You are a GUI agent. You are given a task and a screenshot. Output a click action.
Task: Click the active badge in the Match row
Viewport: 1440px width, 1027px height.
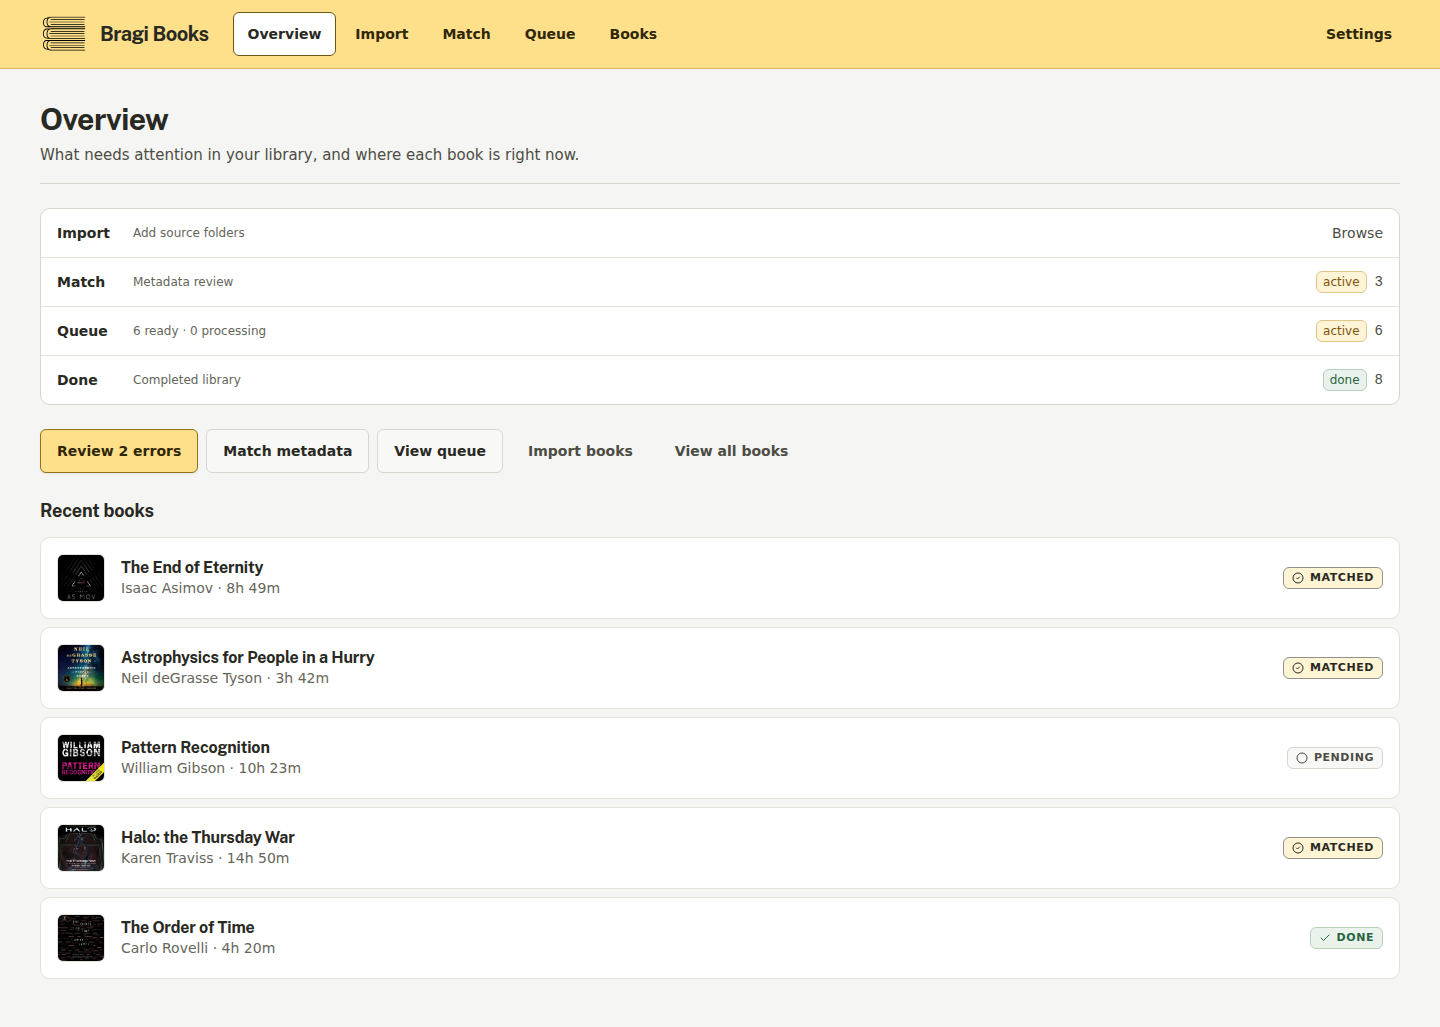(1341, 282)
